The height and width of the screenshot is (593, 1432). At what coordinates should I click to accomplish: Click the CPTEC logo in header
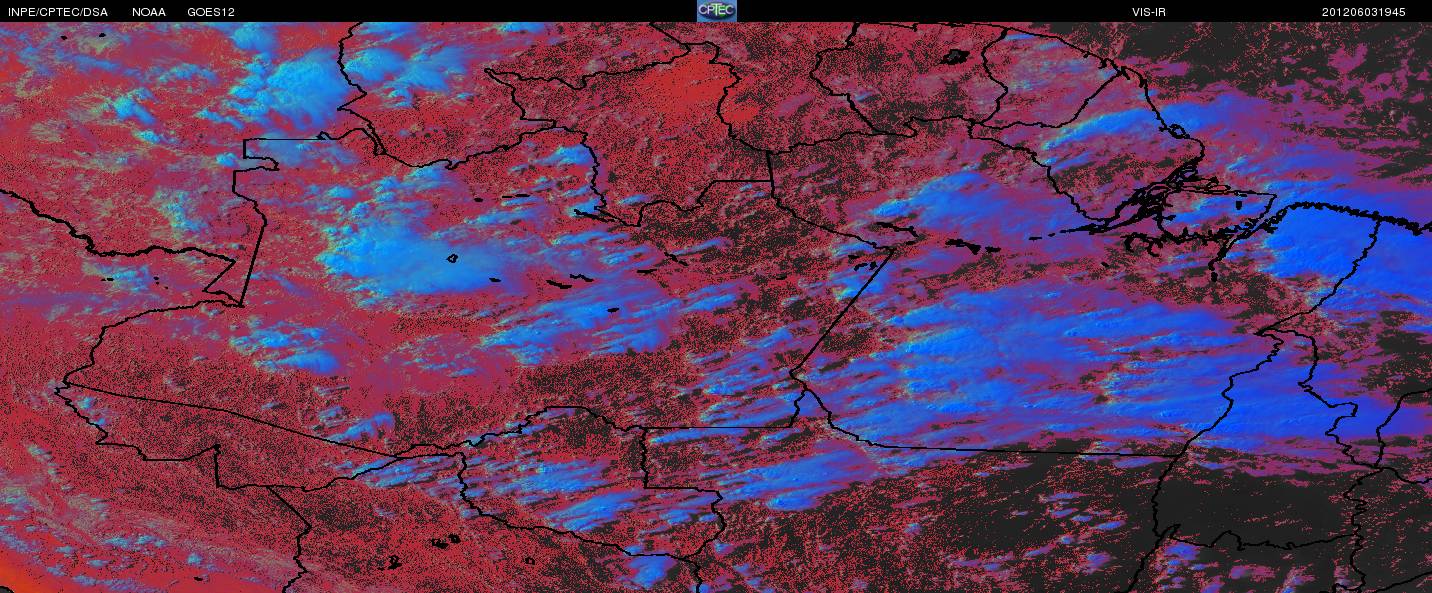click(716, 11)
